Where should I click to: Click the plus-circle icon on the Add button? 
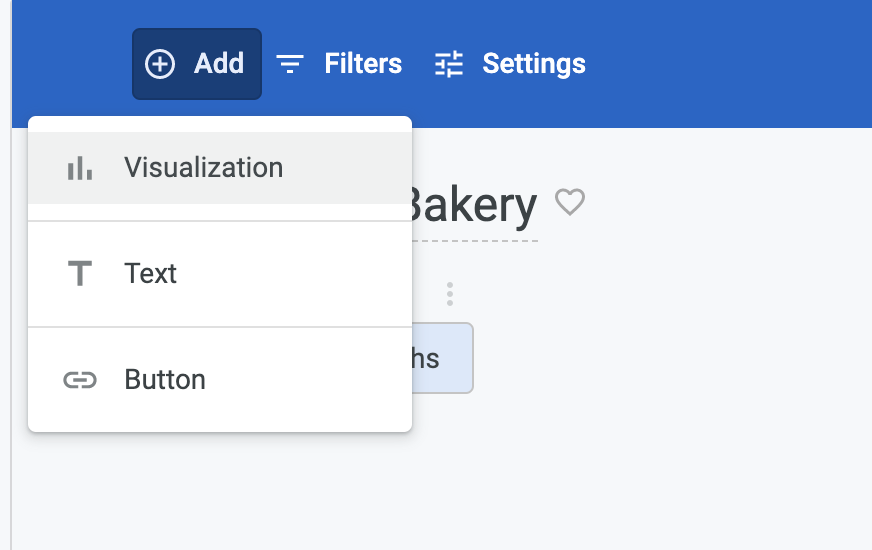point(160,64)
